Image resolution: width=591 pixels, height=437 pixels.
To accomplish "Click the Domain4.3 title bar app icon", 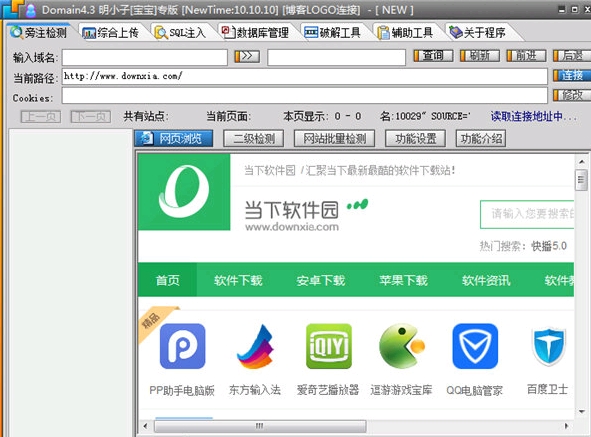I will coord(31,10).
